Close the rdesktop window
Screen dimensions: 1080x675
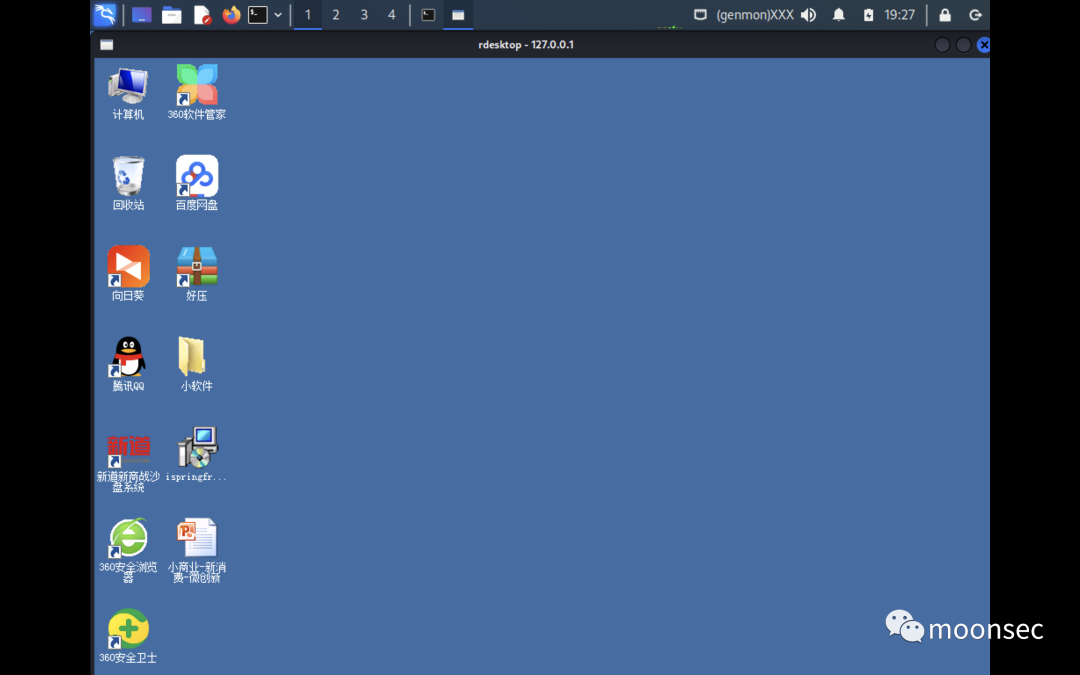click(984, 45)
